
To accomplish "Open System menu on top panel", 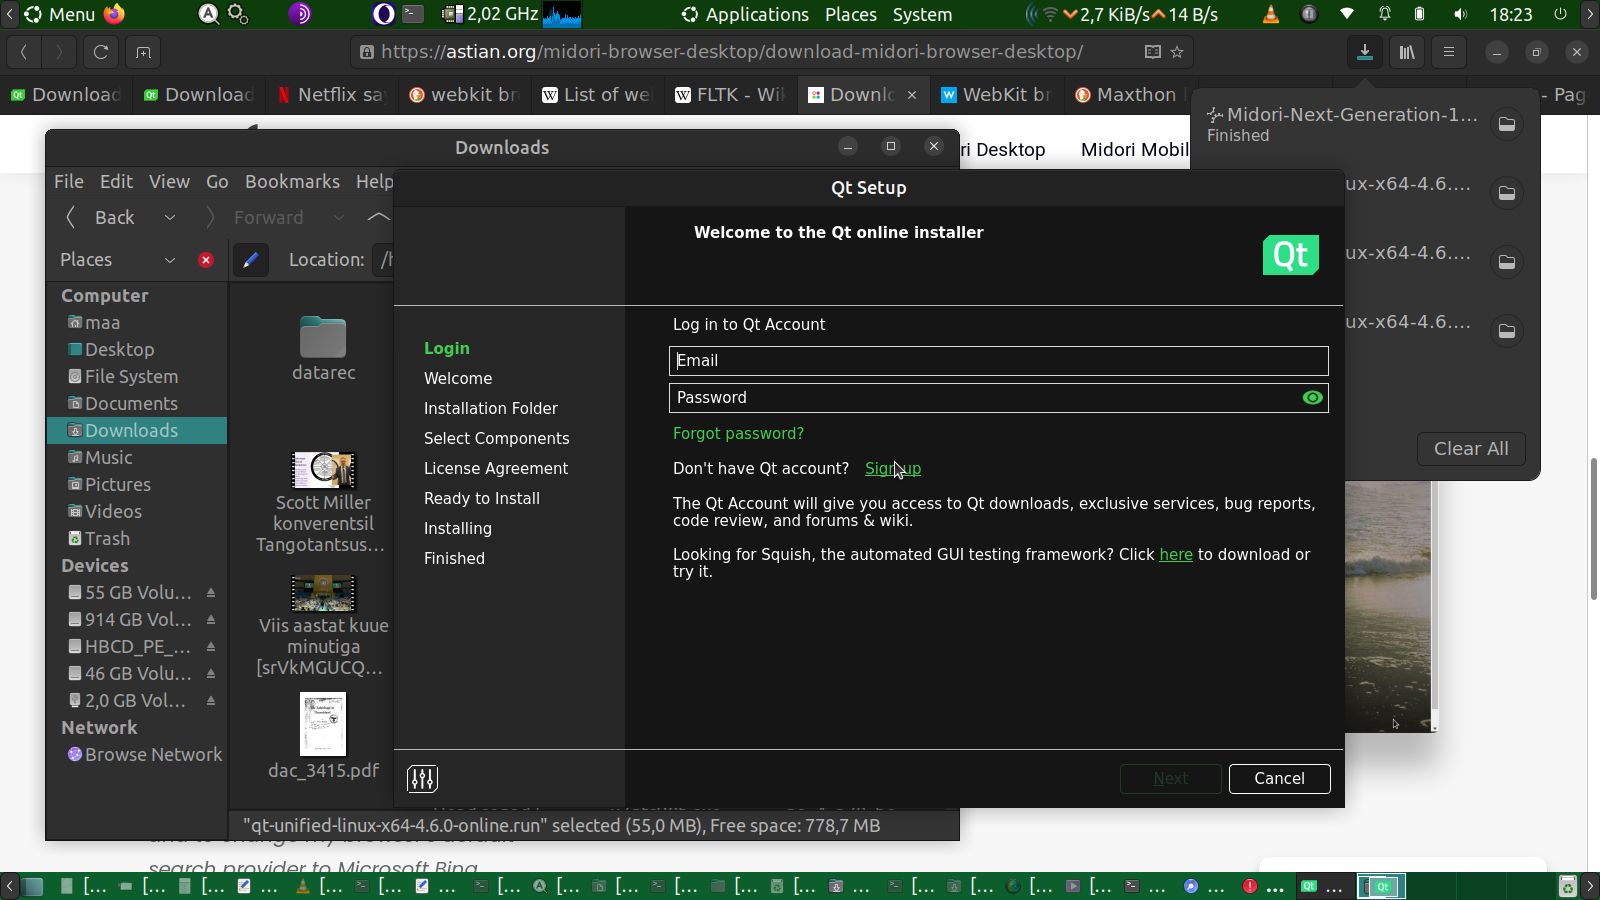I will [x=922, y=15].
